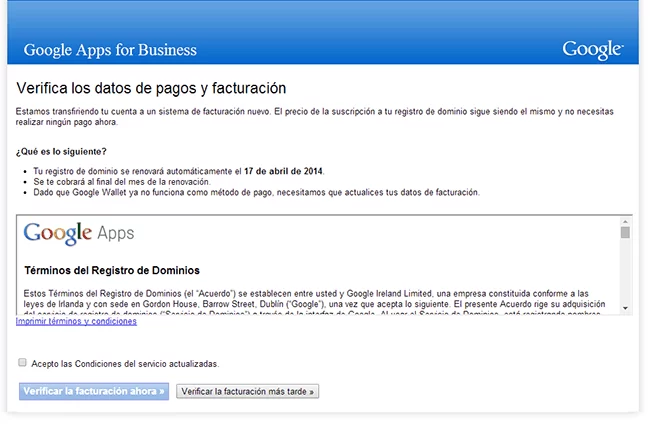650x426 pixels.
Task: Click Verificar la facturación más tarde button
Action: pyautogui.click(x=247, y=391)
